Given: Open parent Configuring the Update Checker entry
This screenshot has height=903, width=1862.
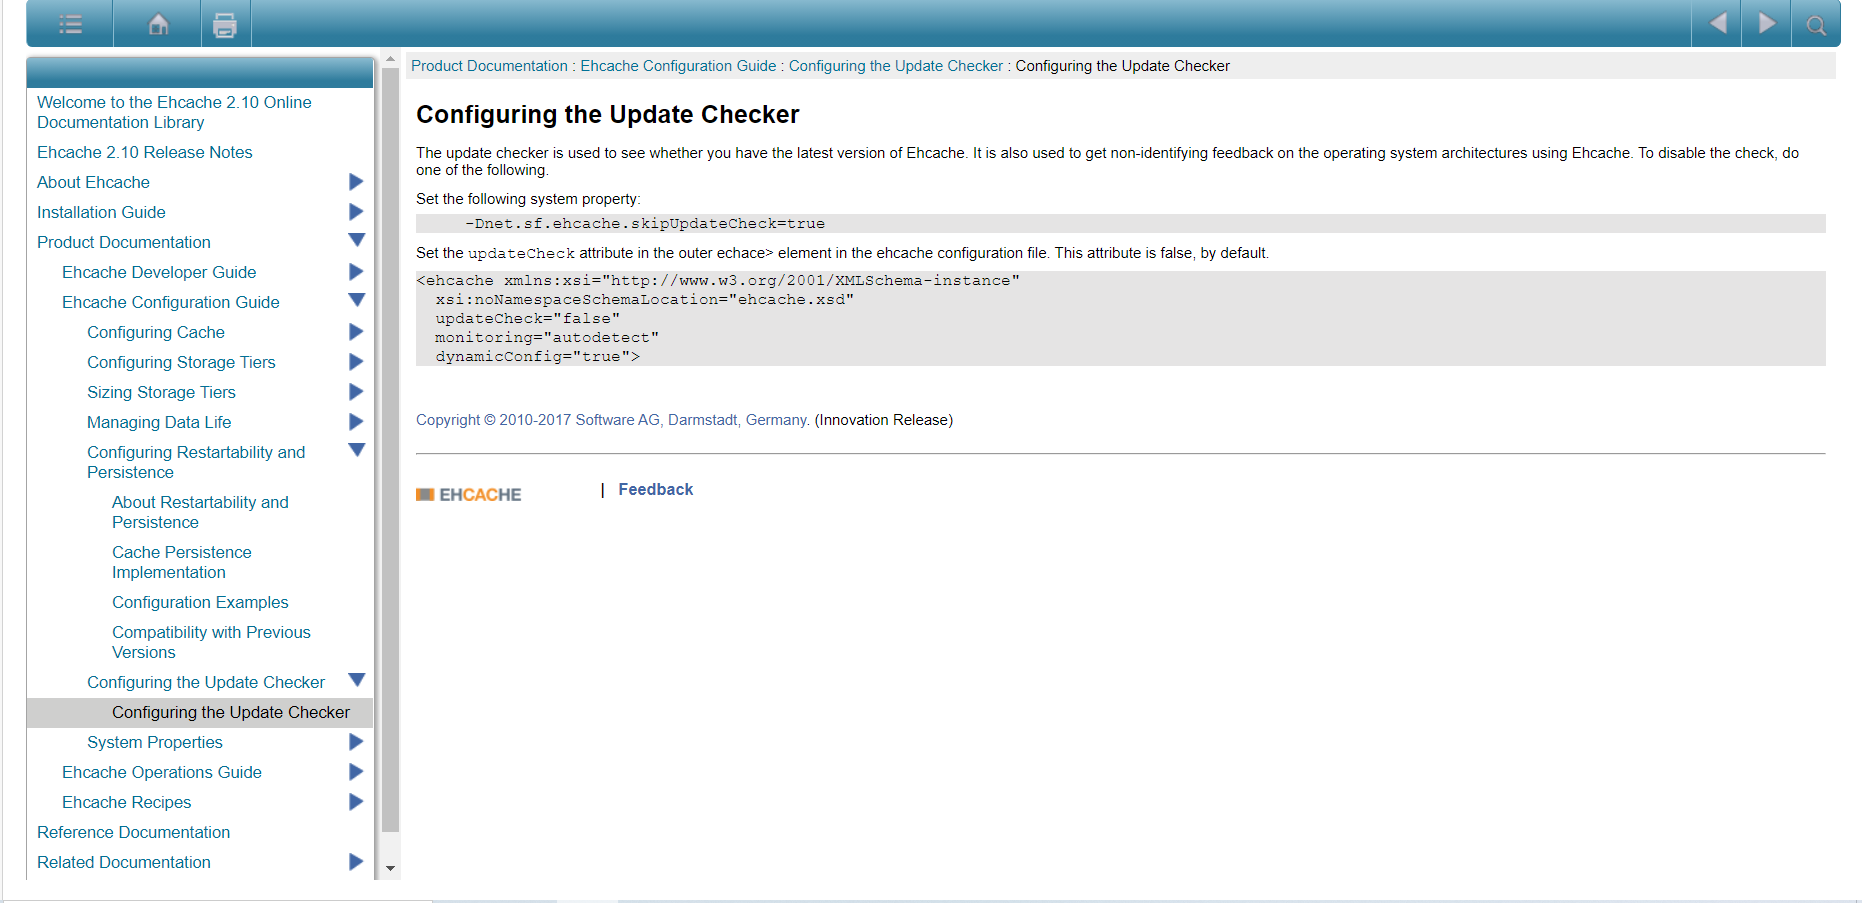Looking at the screenshot, I should click(206, 682).
